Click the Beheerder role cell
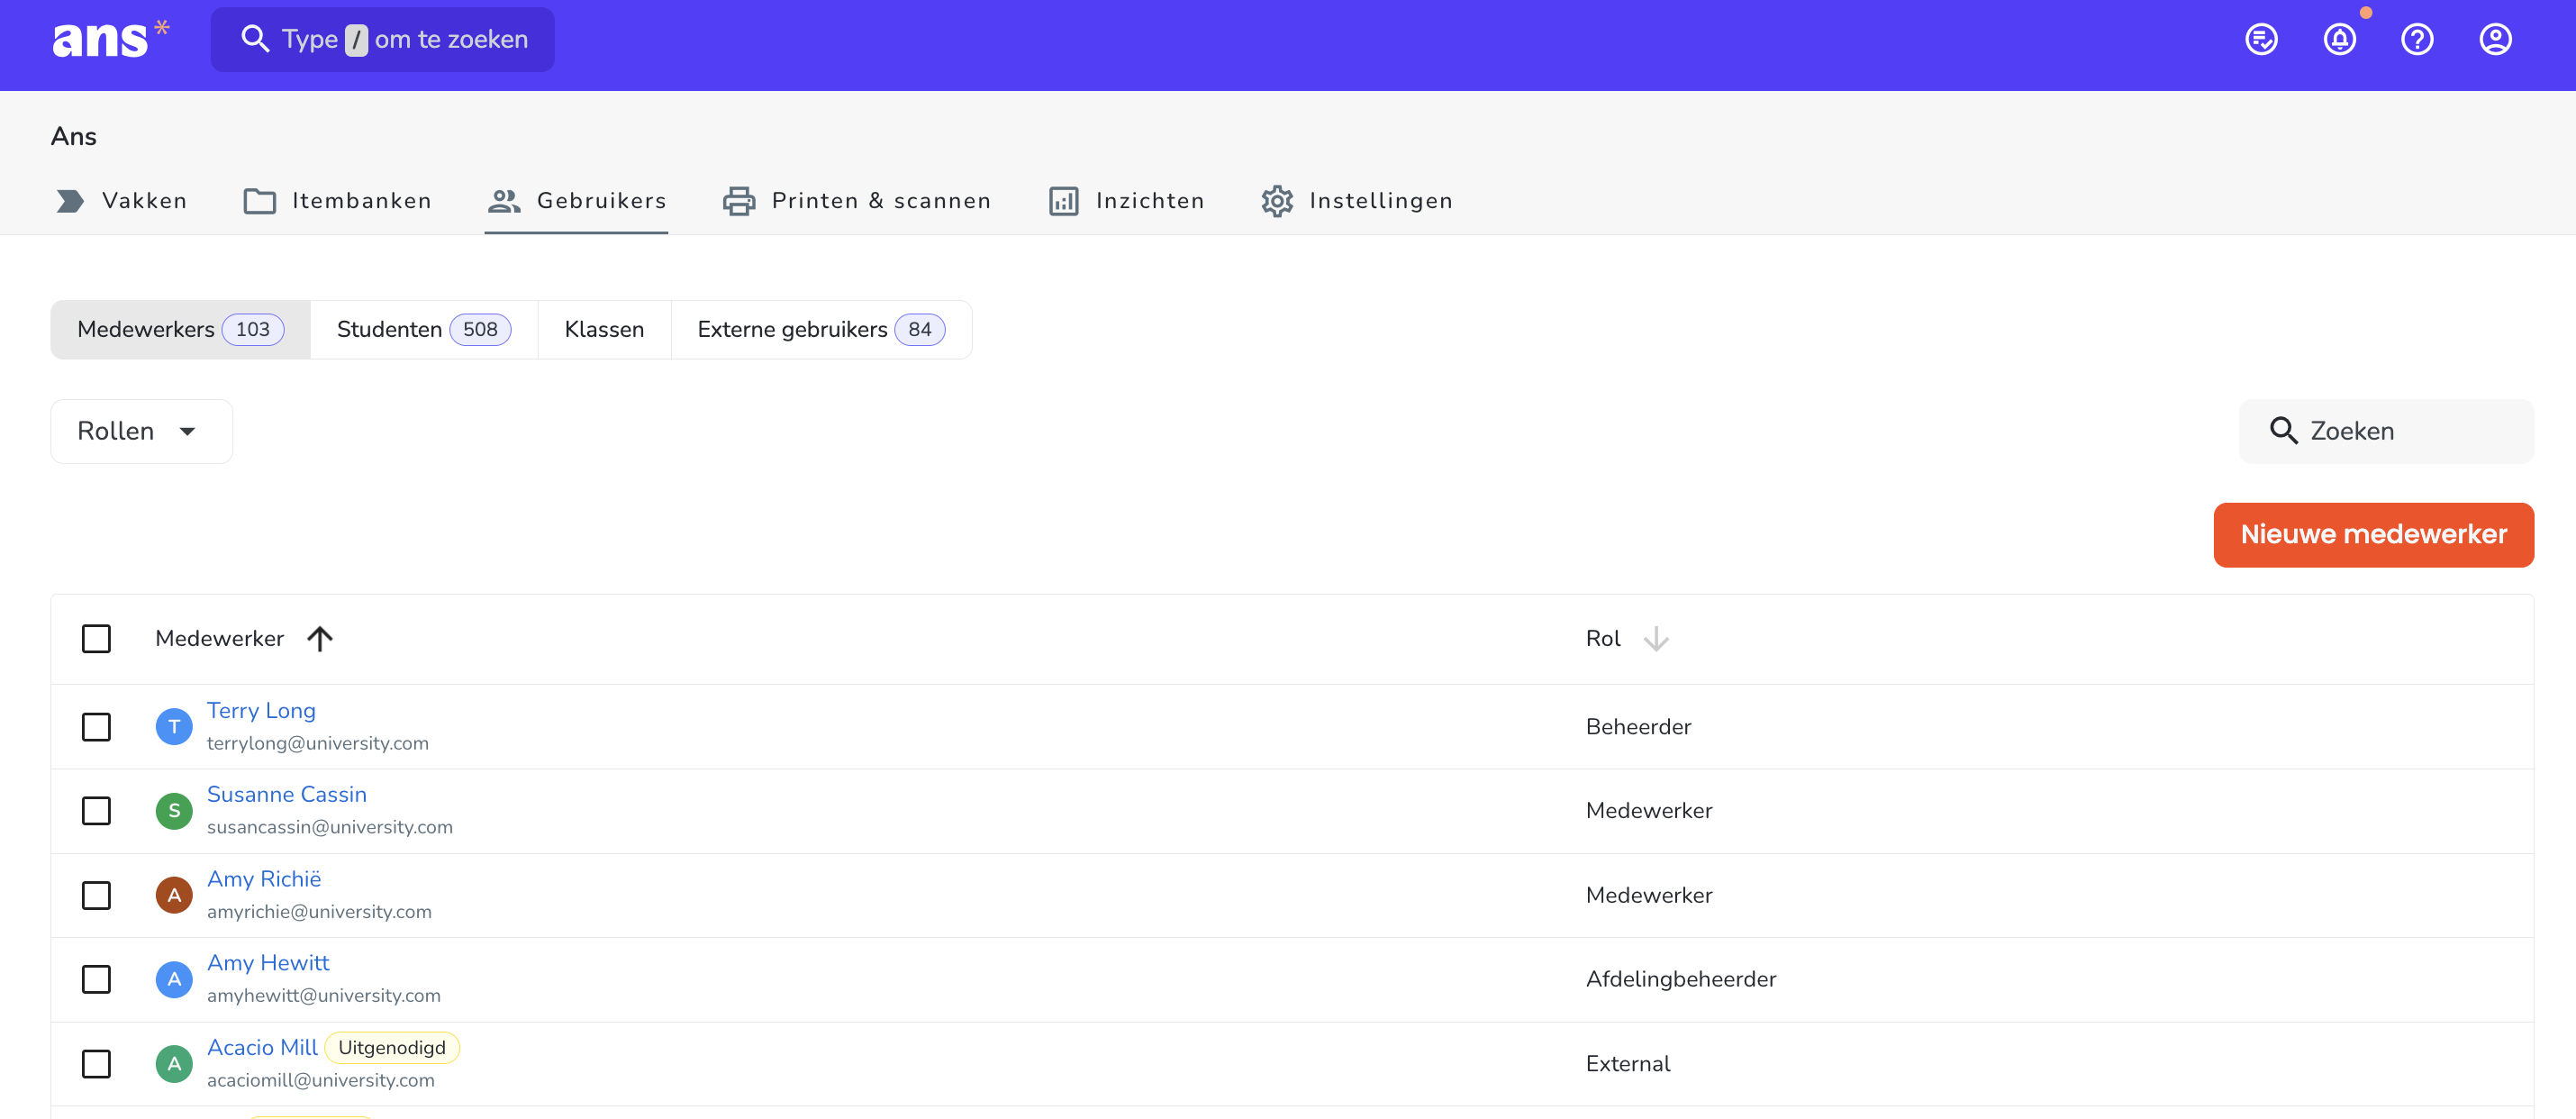This screenshot has height=1119, width=2576. [x=1638, y=727]
